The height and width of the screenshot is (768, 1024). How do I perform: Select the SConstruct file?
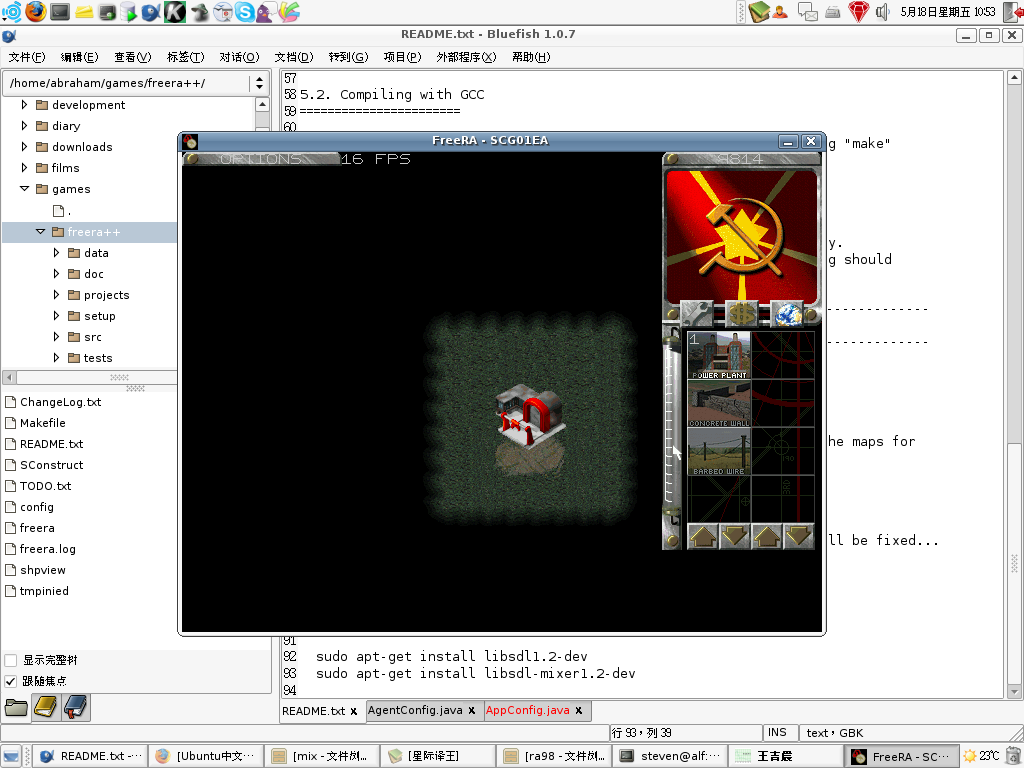52,465
